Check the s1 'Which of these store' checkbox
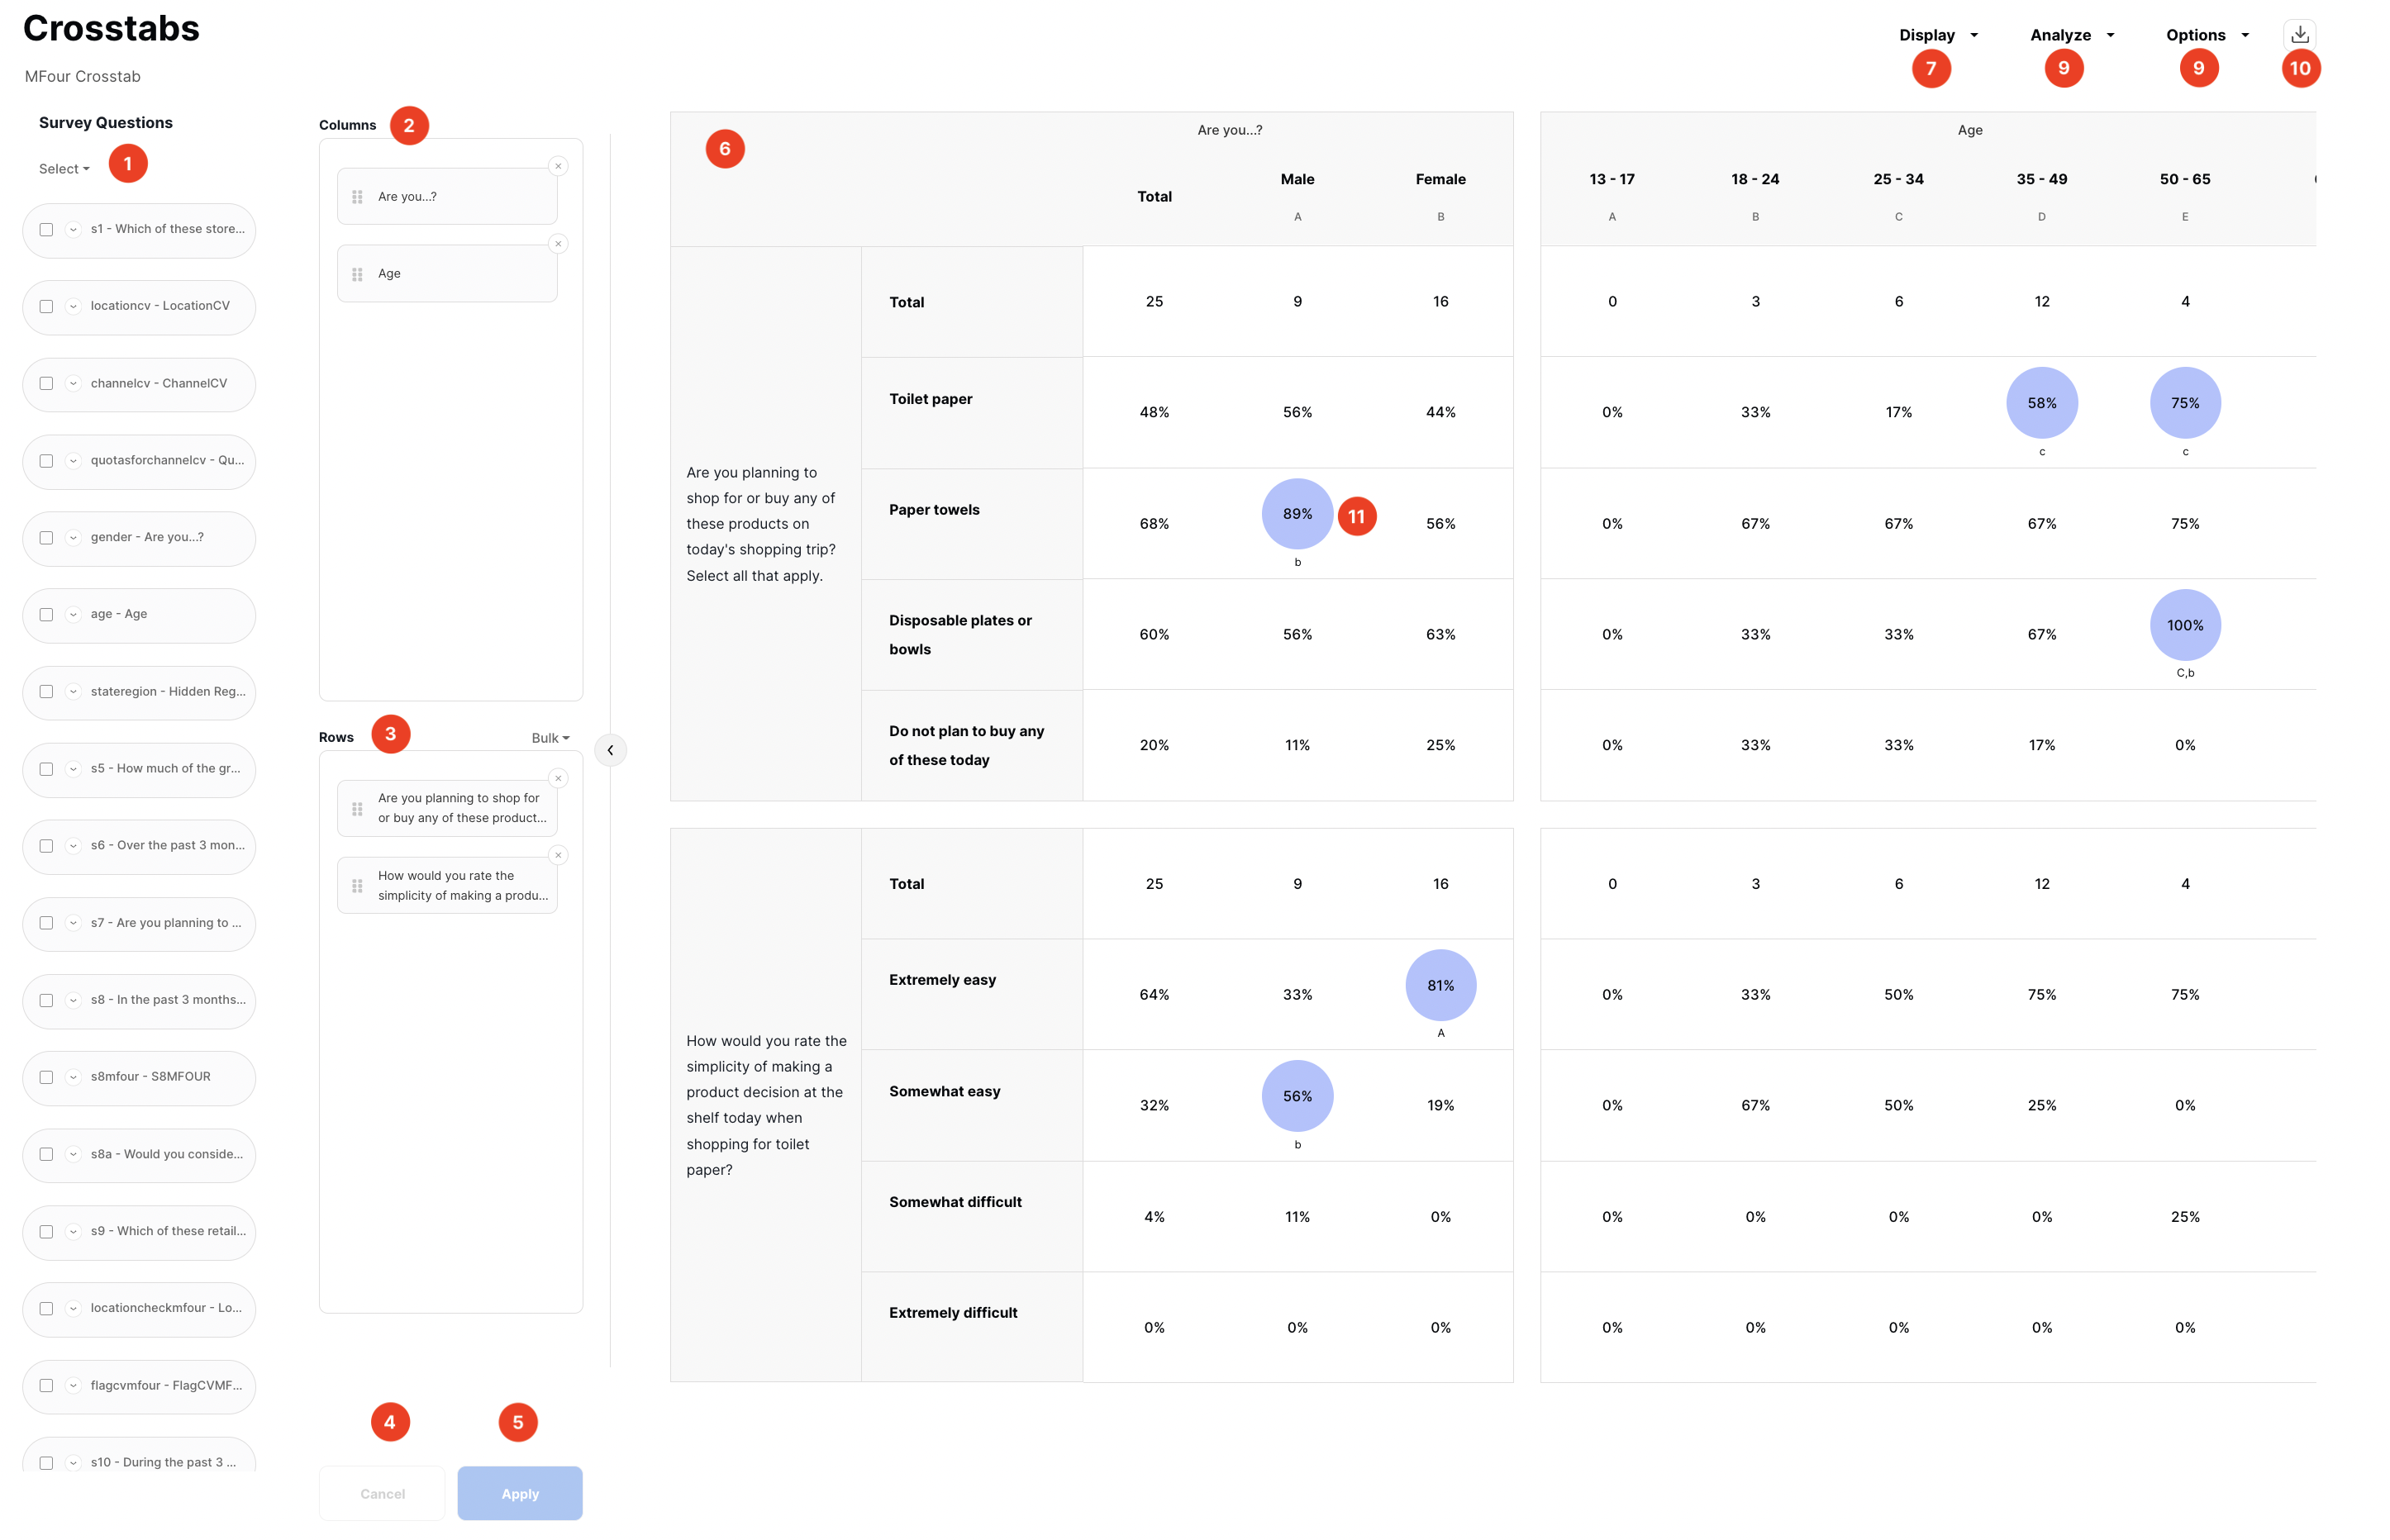The image size is (2390, 1540). click(x=46, y=229)
